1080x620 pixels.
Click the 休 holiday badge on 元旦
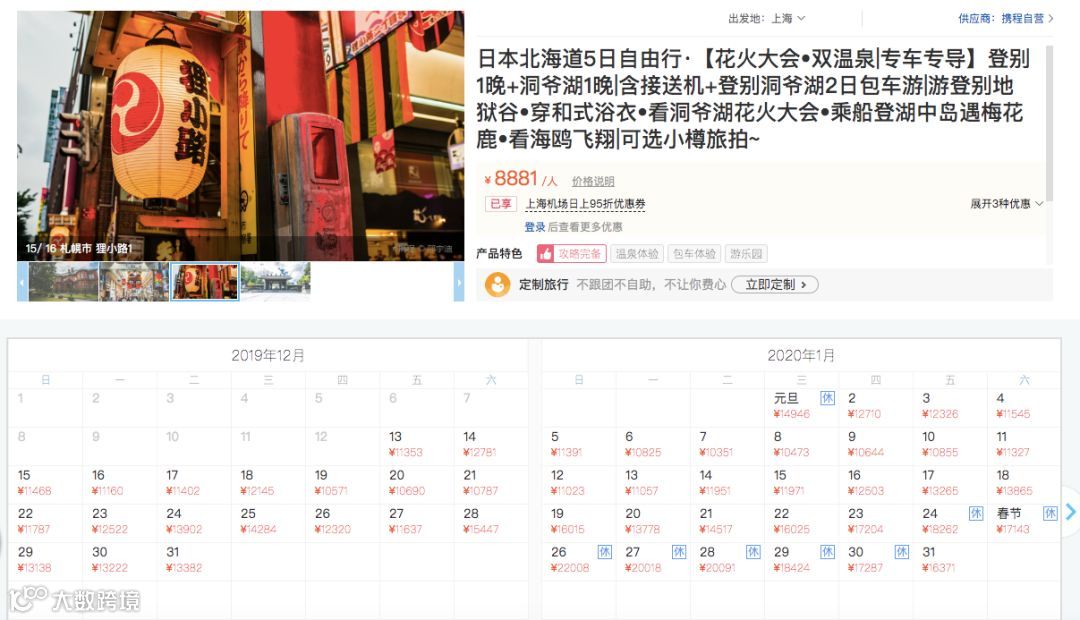[x=827, y=397]
